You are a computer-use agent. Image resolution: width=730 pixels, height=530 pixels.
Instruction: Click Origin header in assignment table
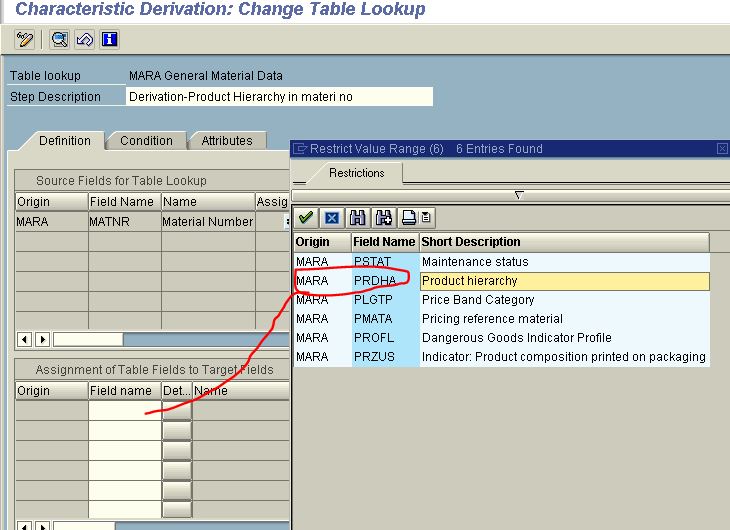51,391
